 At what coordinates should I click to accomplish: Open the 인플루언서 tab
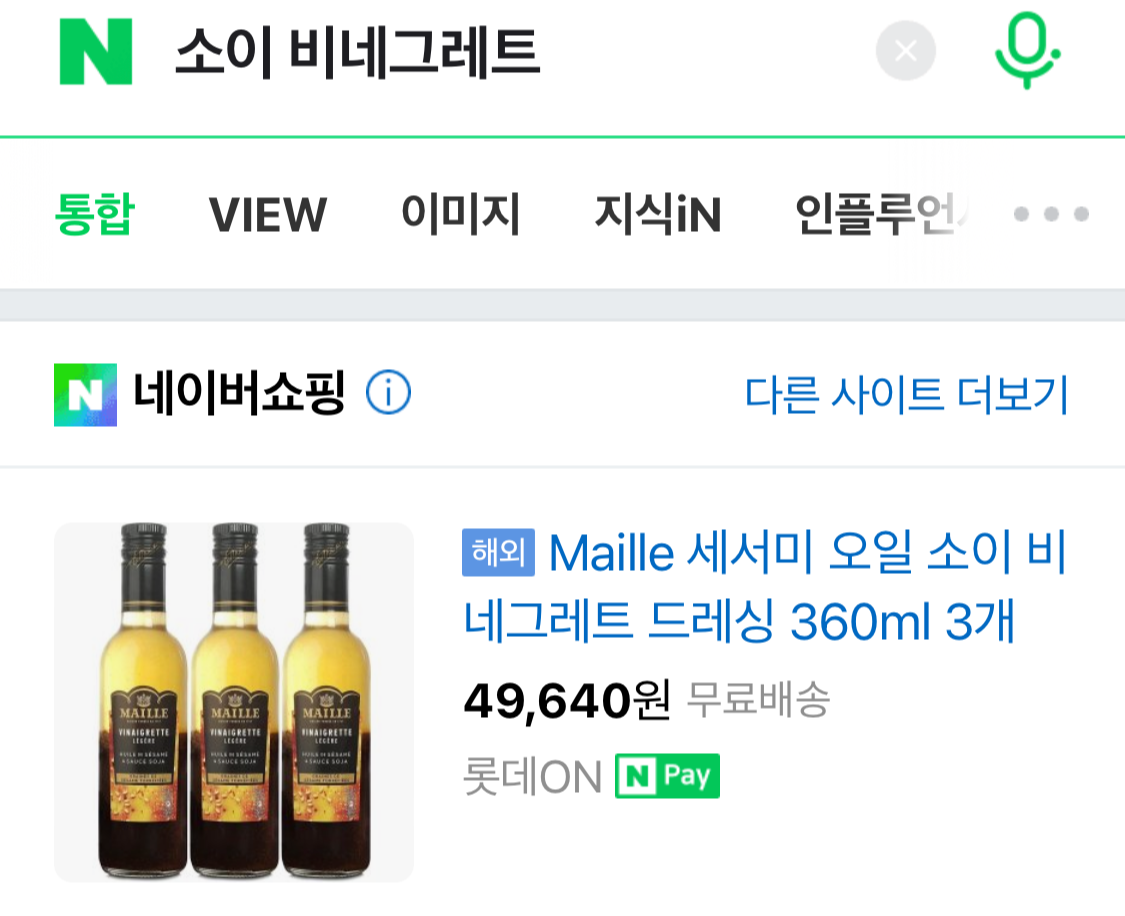point(882,214)
